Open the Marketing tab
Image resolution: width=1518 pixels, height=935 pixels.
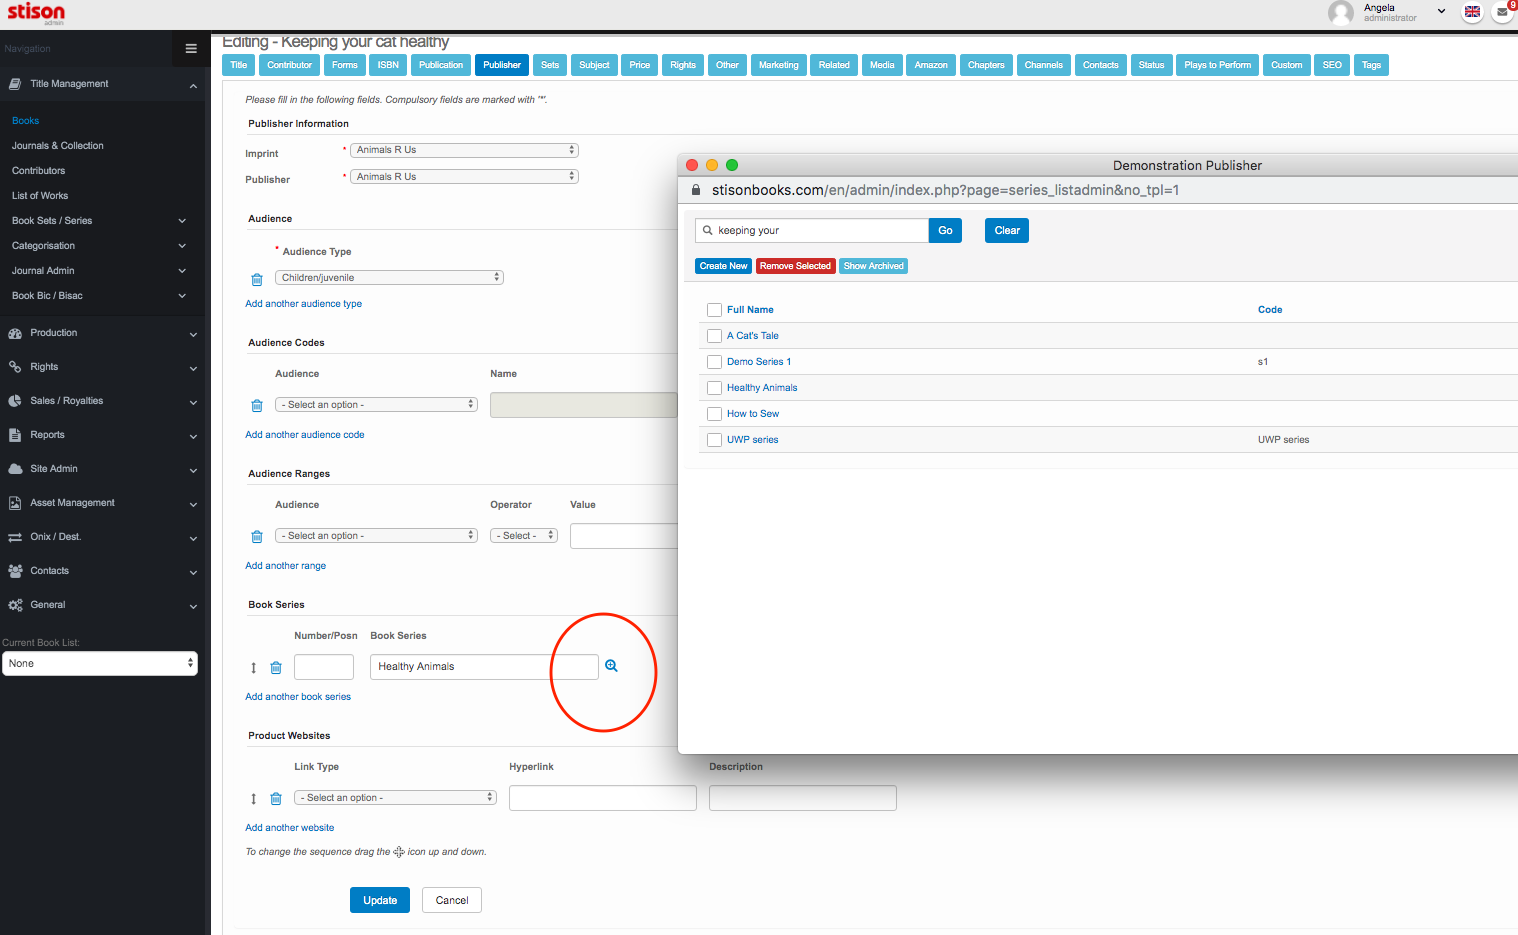tap(778, 65)
